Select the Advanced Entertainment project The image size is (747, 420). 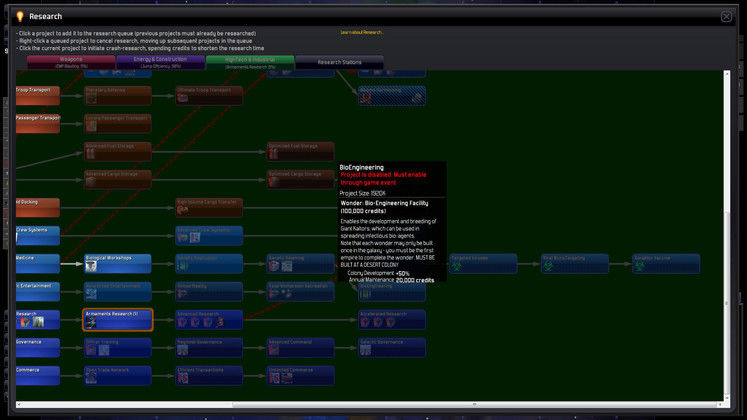118,291
